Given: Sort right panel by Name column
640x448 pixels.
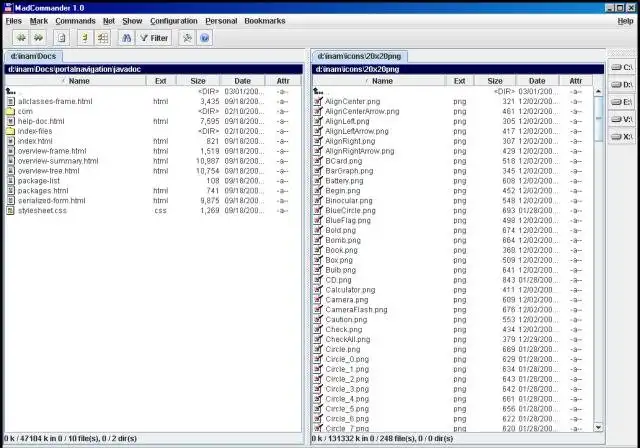Looking at the screenshot, I should 379,81.
